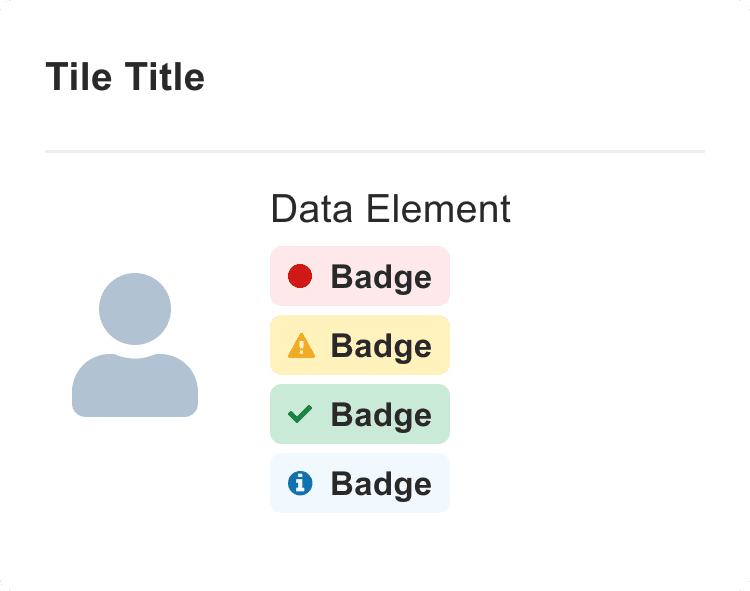Click the red circle error icon

300,276
